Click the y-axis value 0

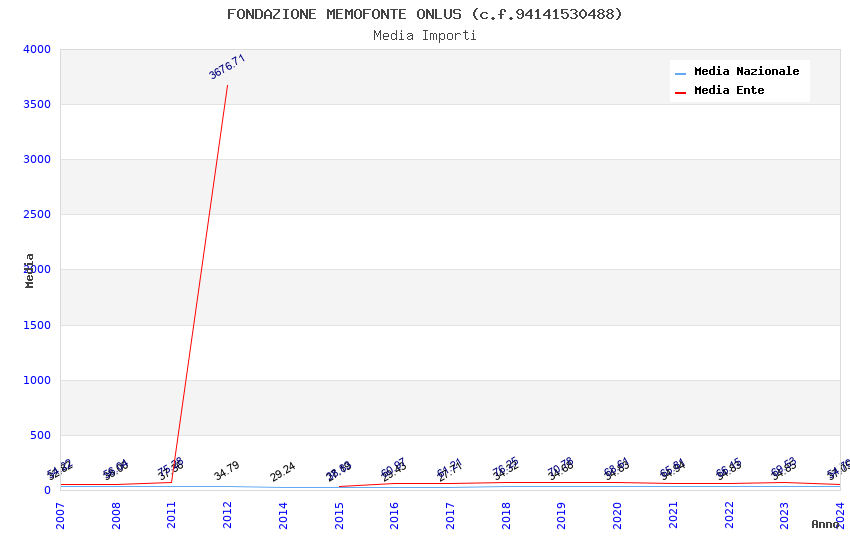point(48,490)
